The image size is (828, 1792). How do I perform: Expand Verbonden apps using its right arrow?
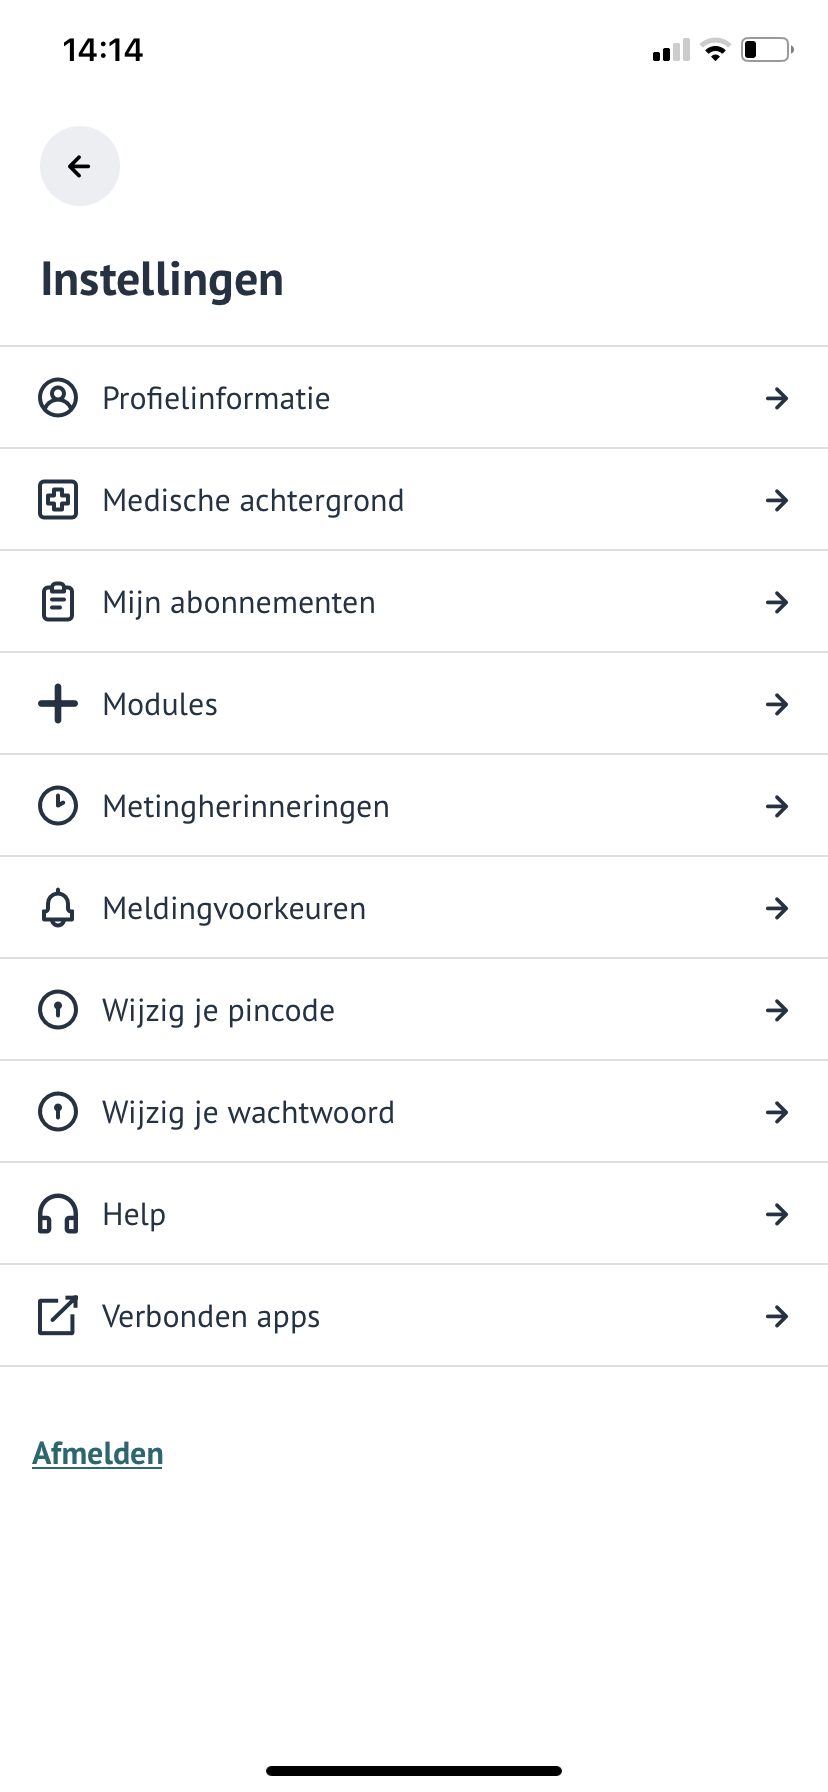pos(777,1316)
